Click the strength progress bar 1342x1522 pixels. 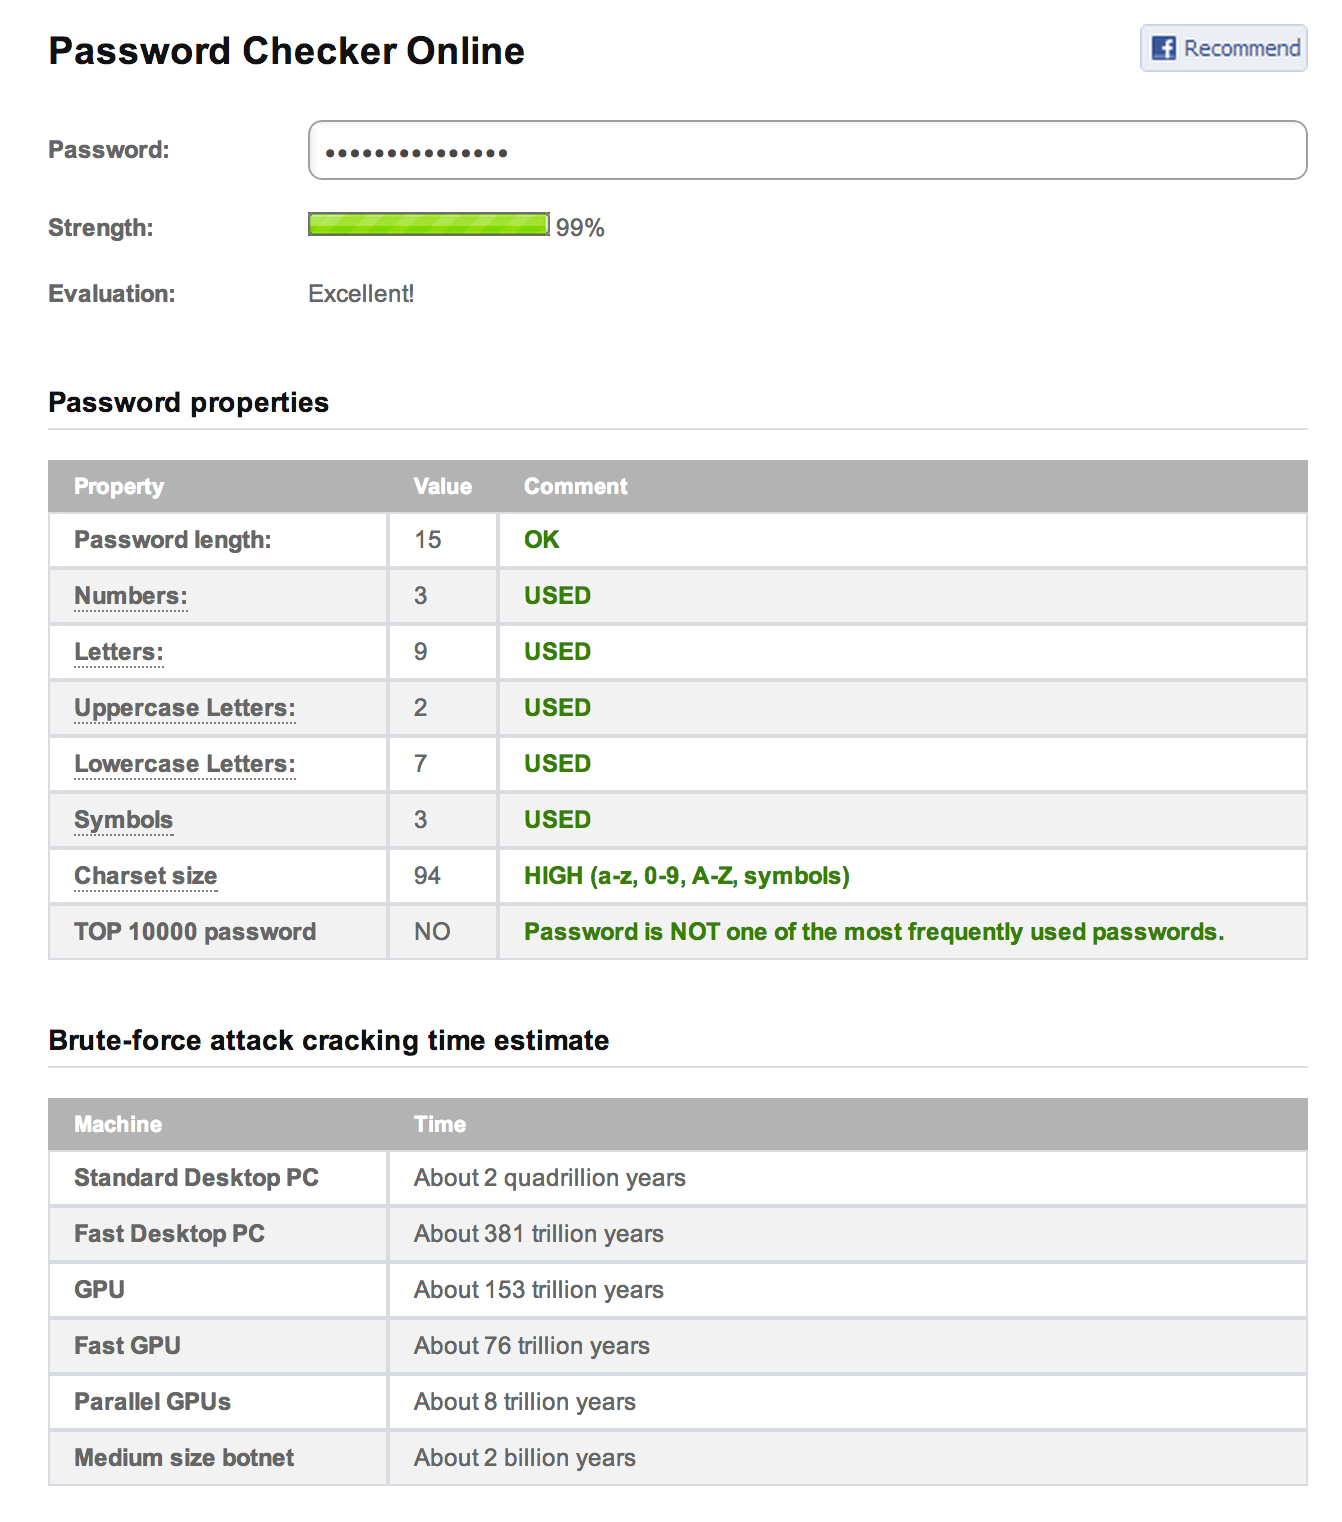pyautogui.click(x=428, y=226)
